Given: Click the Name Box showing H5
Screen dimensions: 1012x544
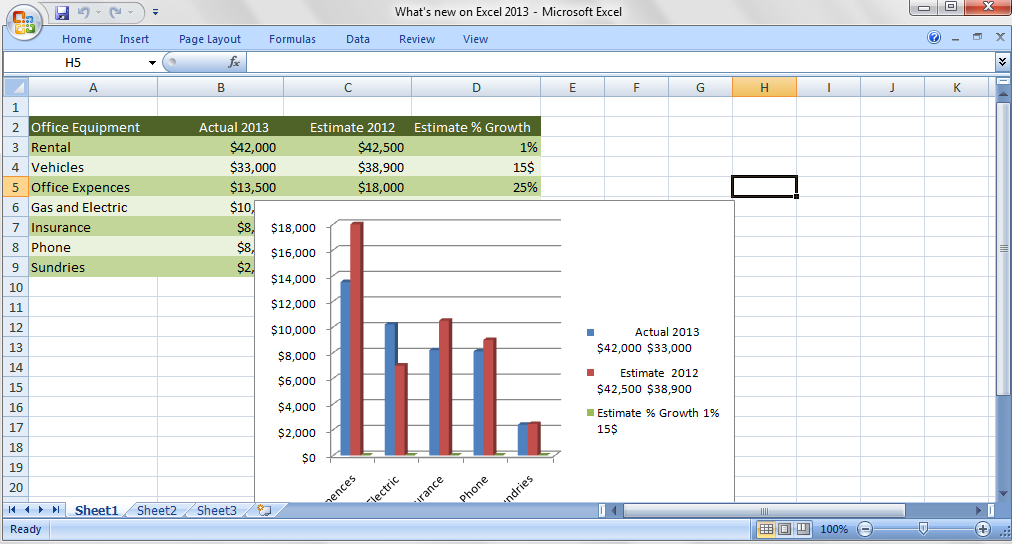Looking at the screenshot, I should (x=74, y=63).
